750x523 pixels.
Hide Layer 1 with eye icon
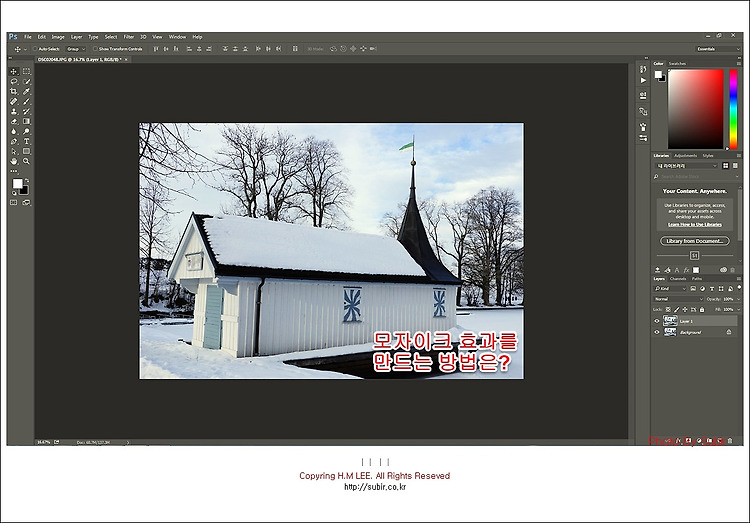657,321
